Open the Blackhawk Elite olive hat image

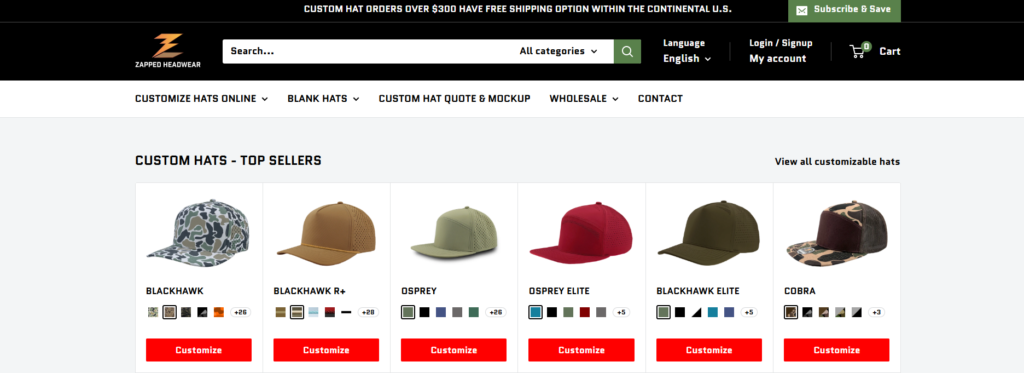click(709, 232)
